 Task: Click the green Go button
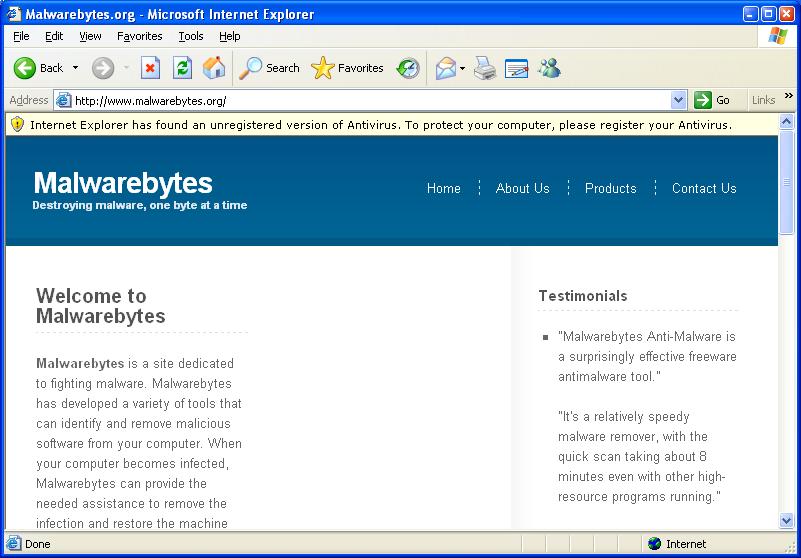(712, 100)
